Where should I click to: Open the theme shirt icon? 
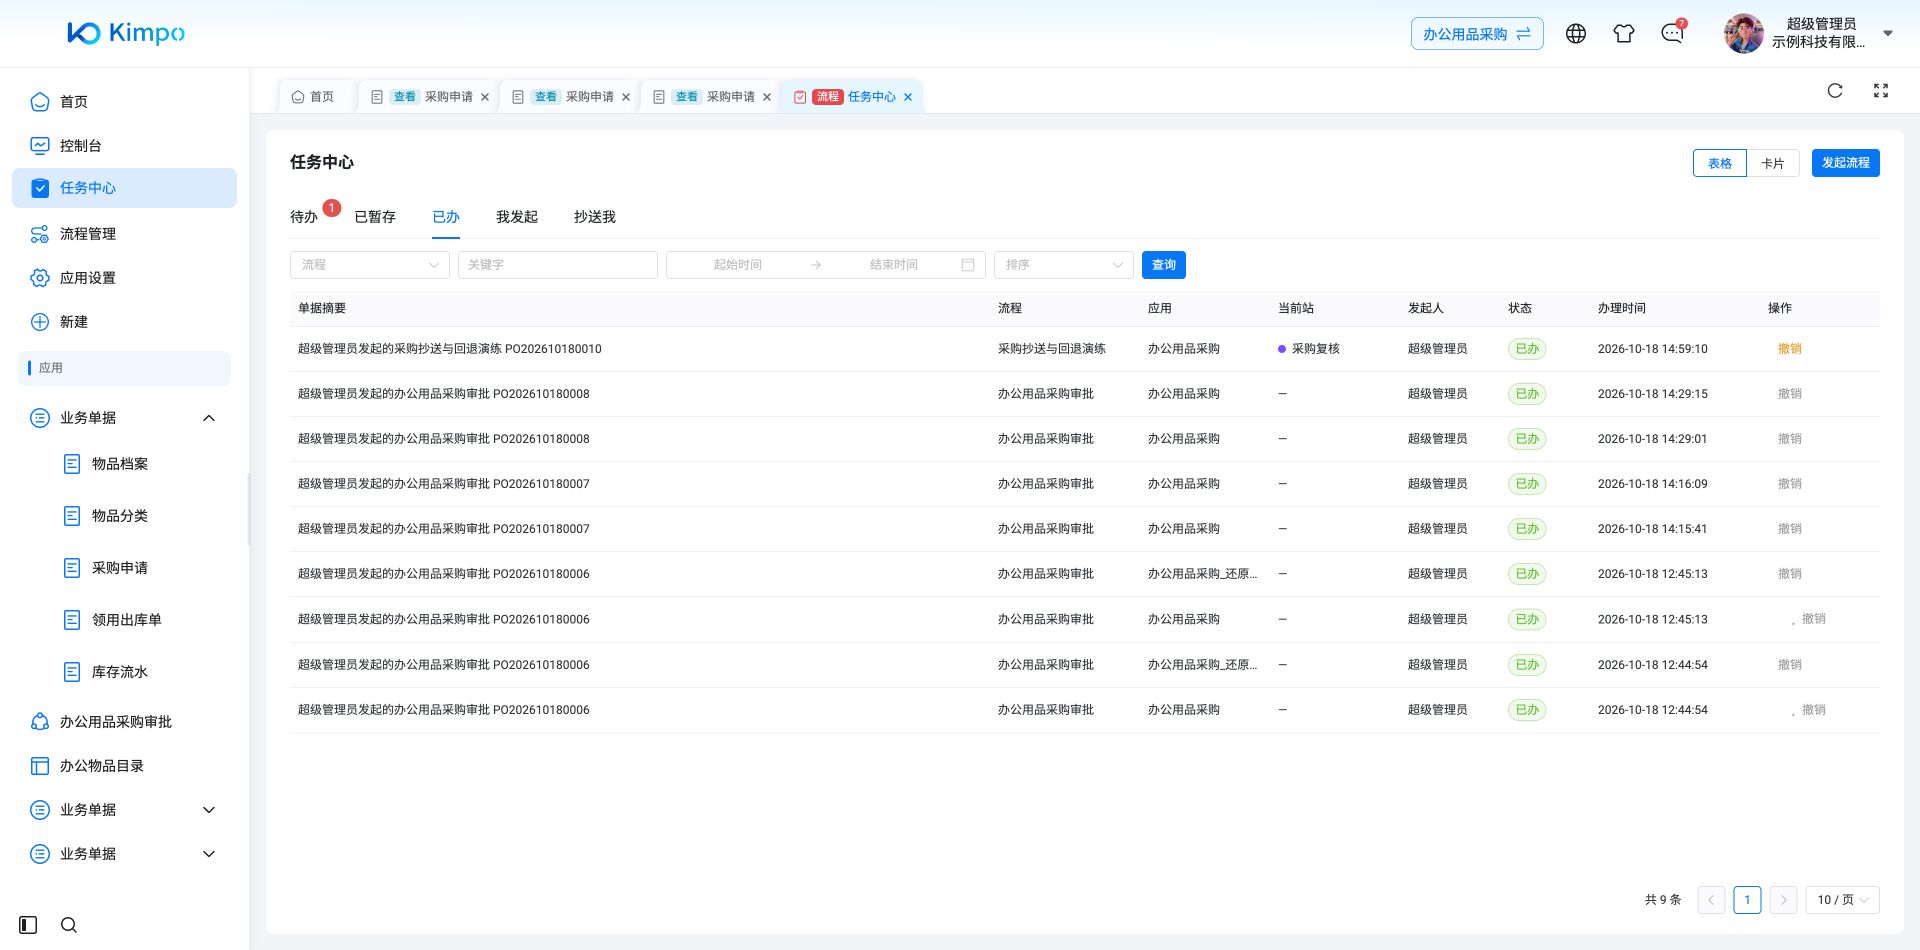tap(1624, 34)
